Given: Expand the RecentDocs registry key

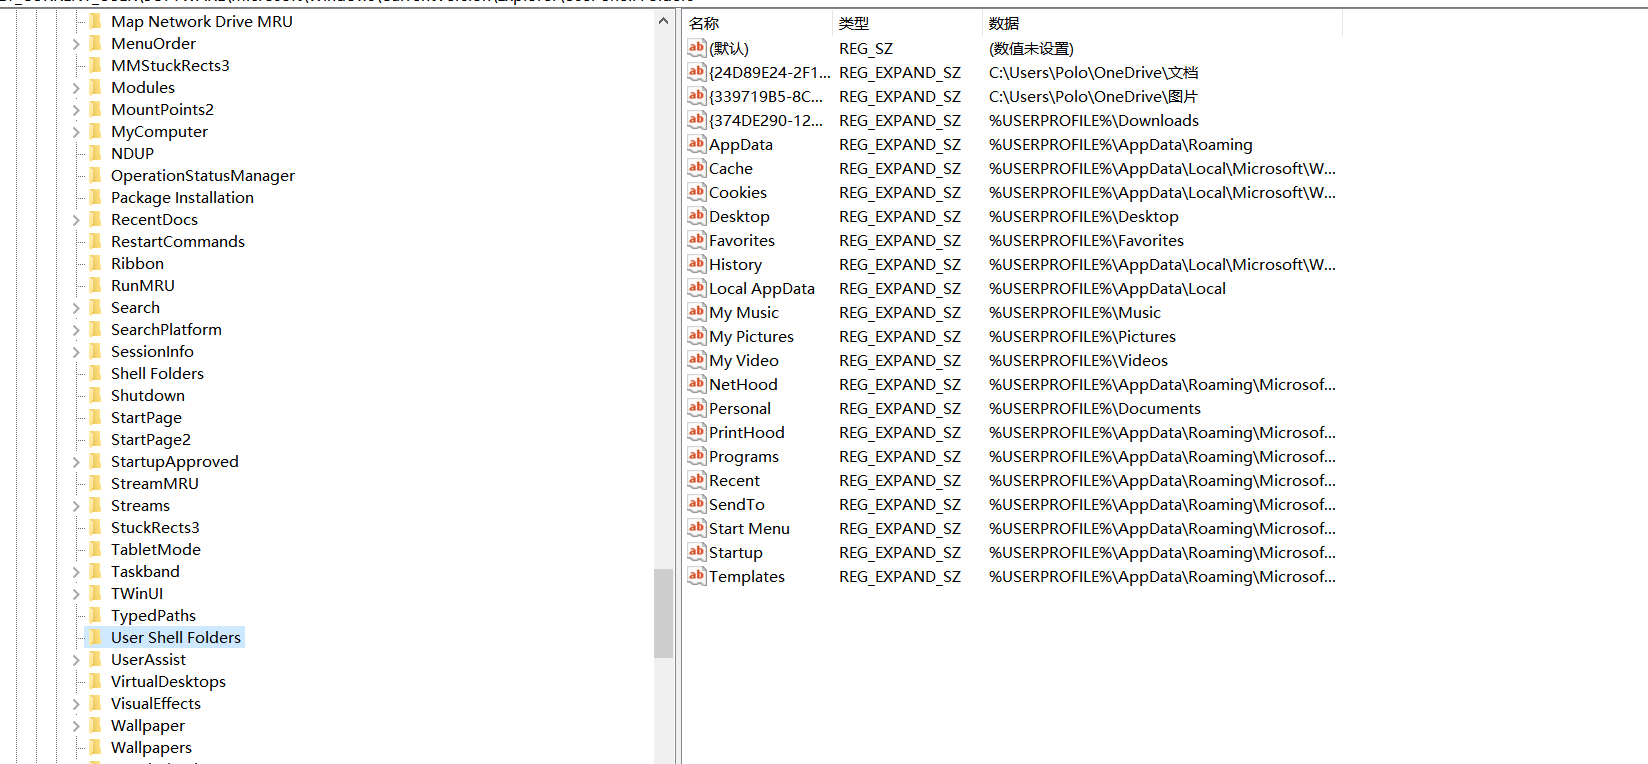Looking at the screenshot, I should (x=76, y=220).
